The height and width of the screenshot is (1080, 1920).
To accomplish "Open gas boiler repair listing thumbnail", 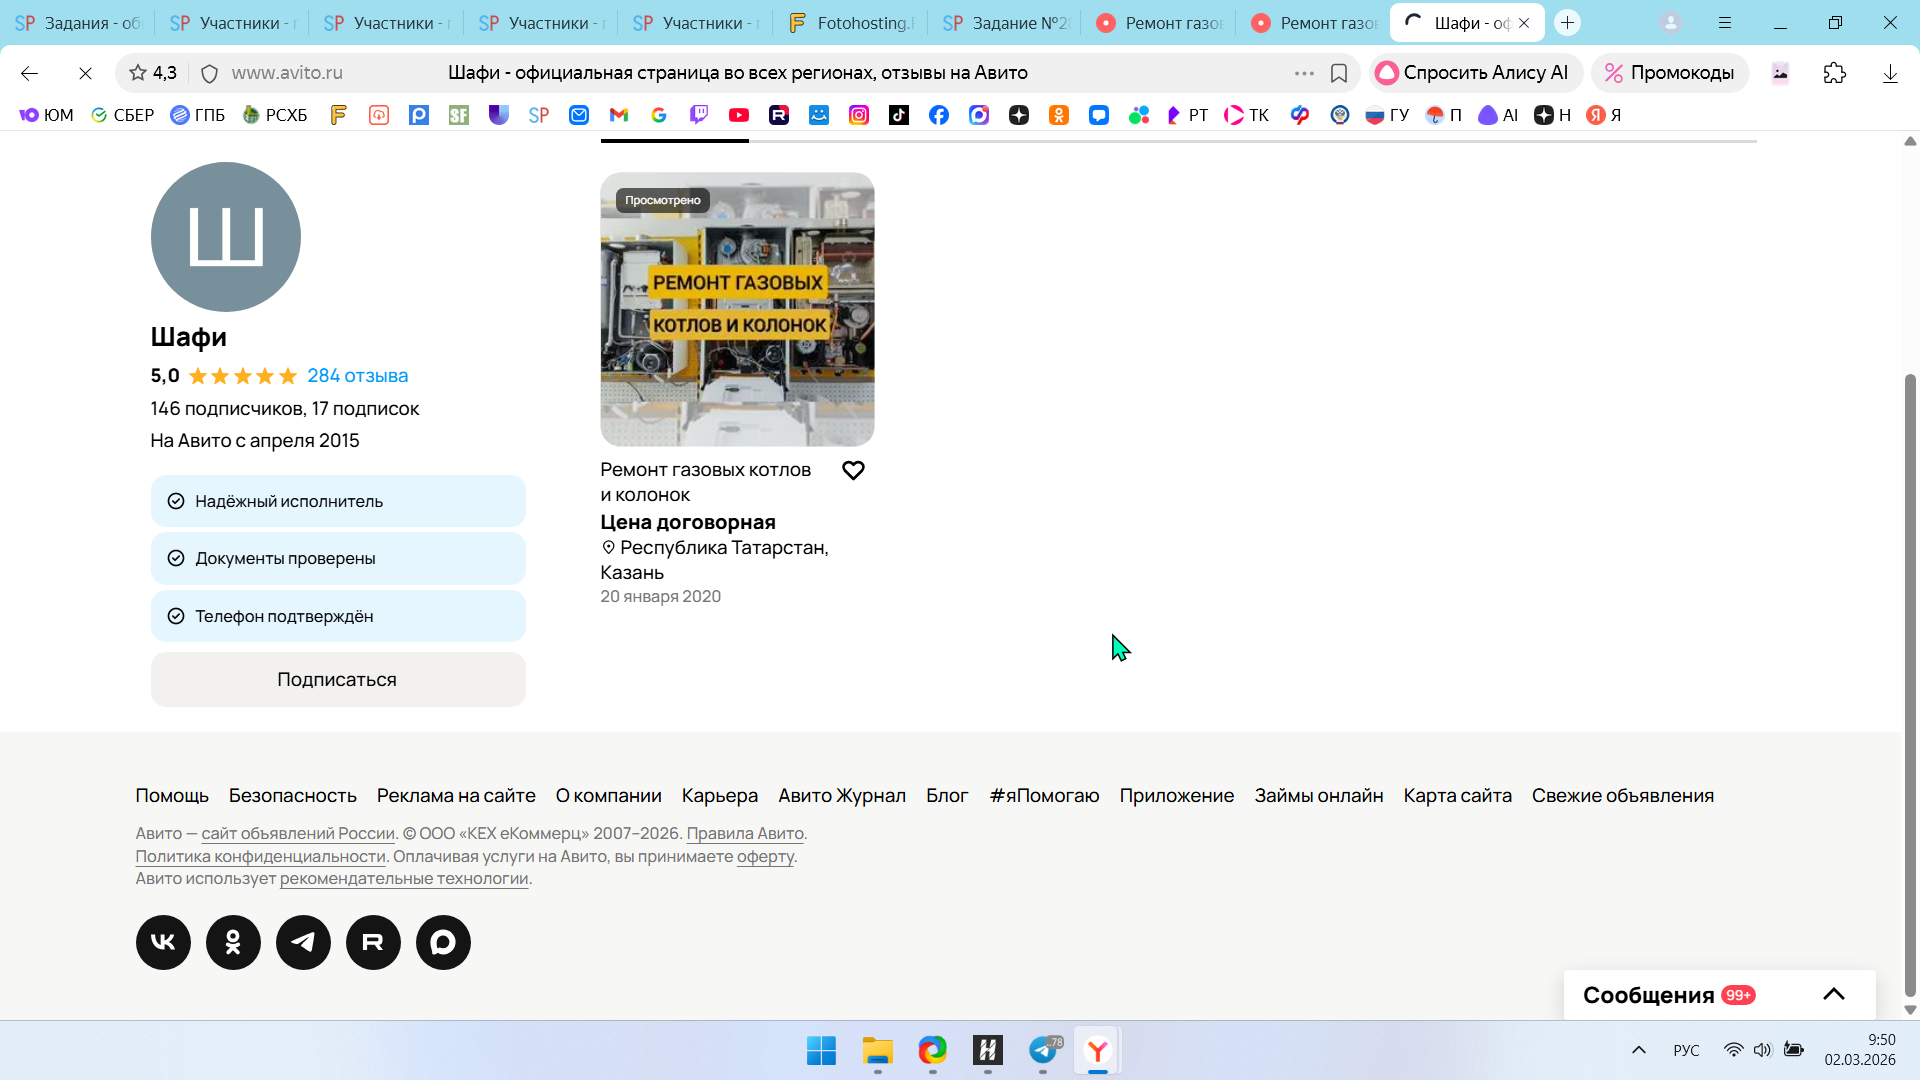I will pos(737,309).
